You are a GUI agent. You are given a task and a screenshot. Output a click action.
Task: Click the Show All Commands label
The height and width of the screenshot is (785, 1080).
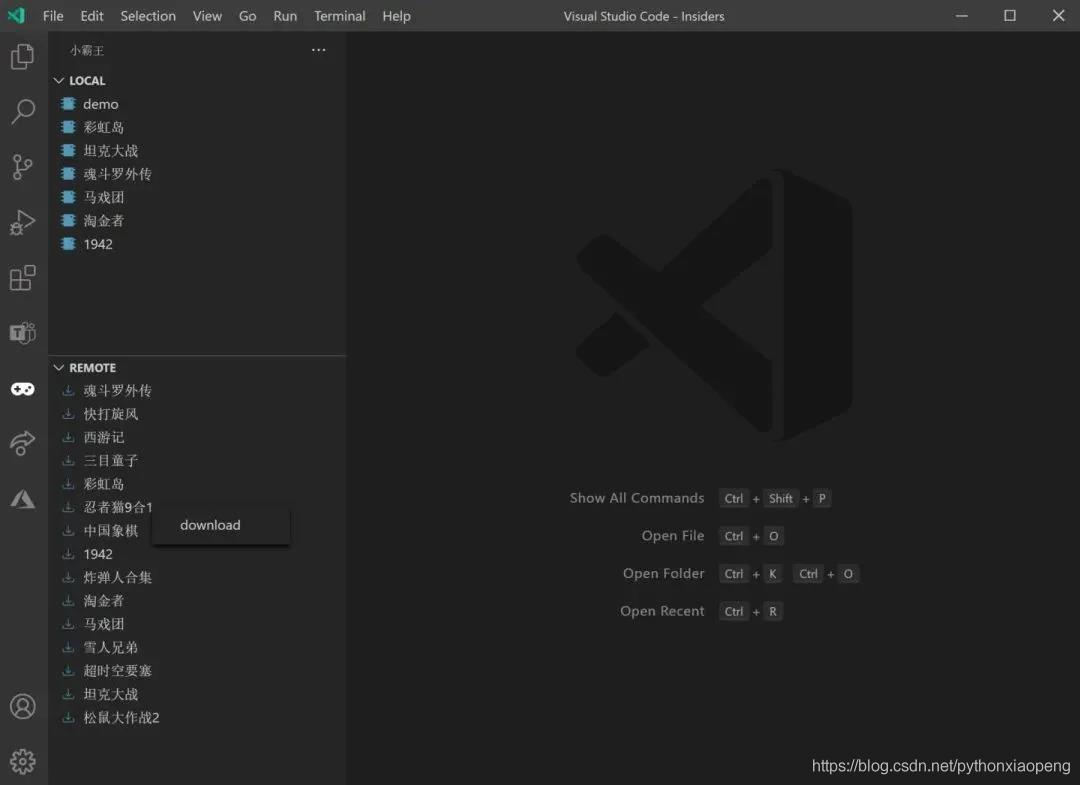(x=637, y=498)
